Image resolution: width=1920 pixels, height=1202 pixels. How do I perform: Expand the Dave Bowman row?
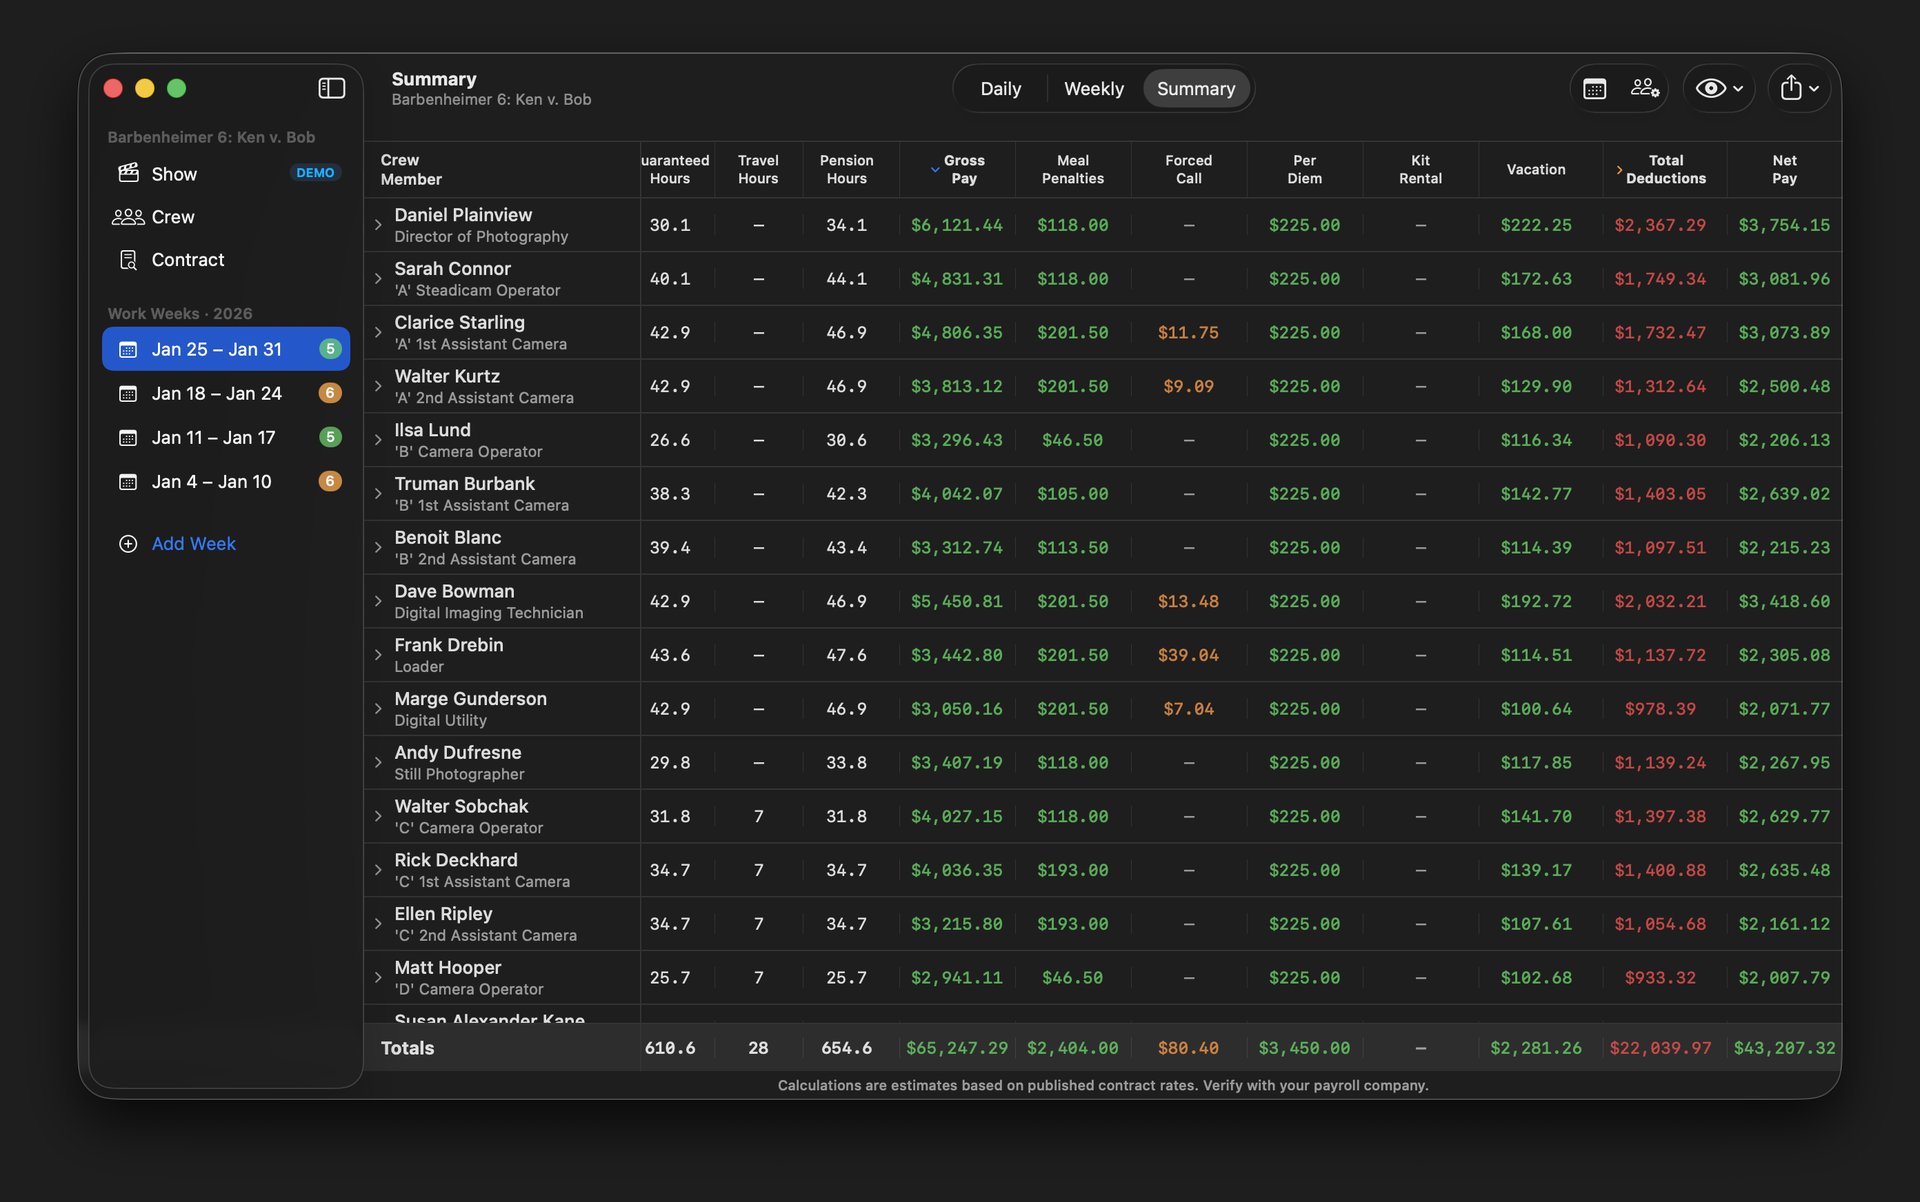point(378,601)
